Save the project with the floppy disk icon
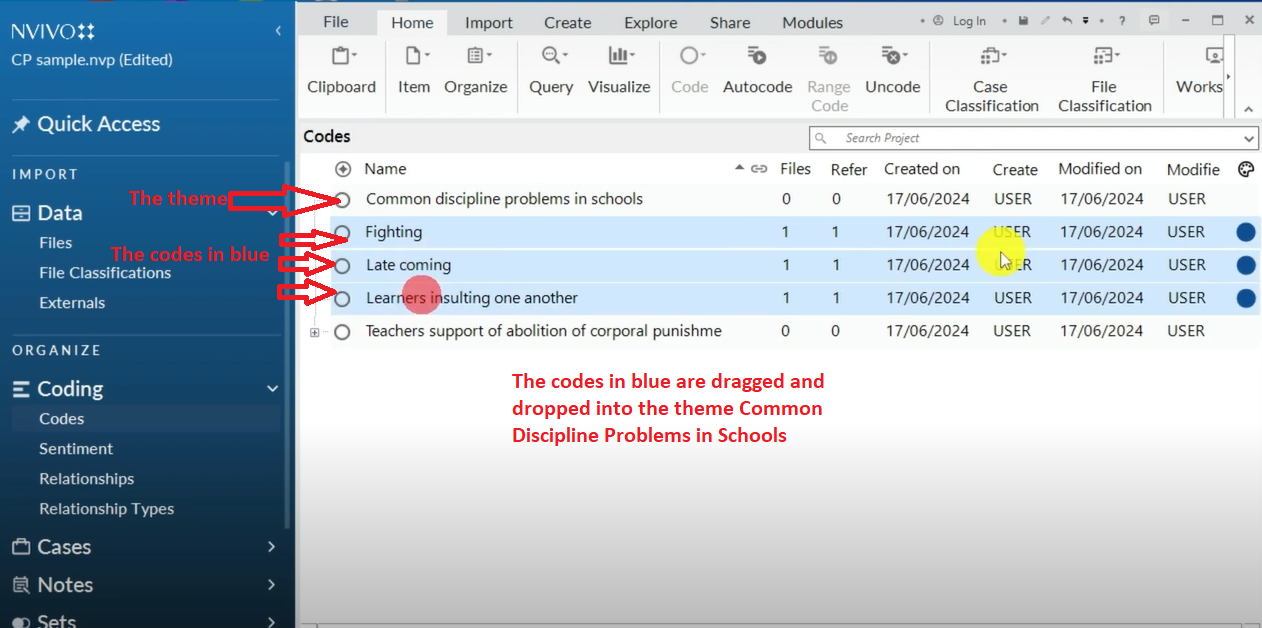 coord(1023,21)
